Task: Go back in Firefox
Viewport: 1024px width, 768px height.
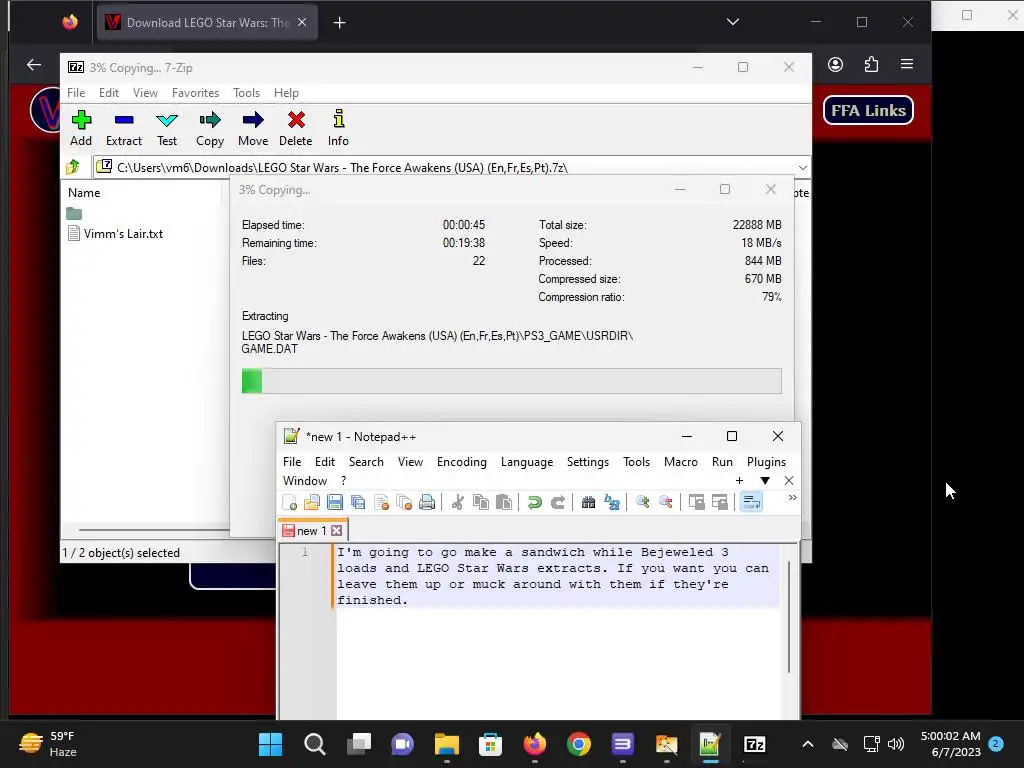Action: [x=34, y=65]
